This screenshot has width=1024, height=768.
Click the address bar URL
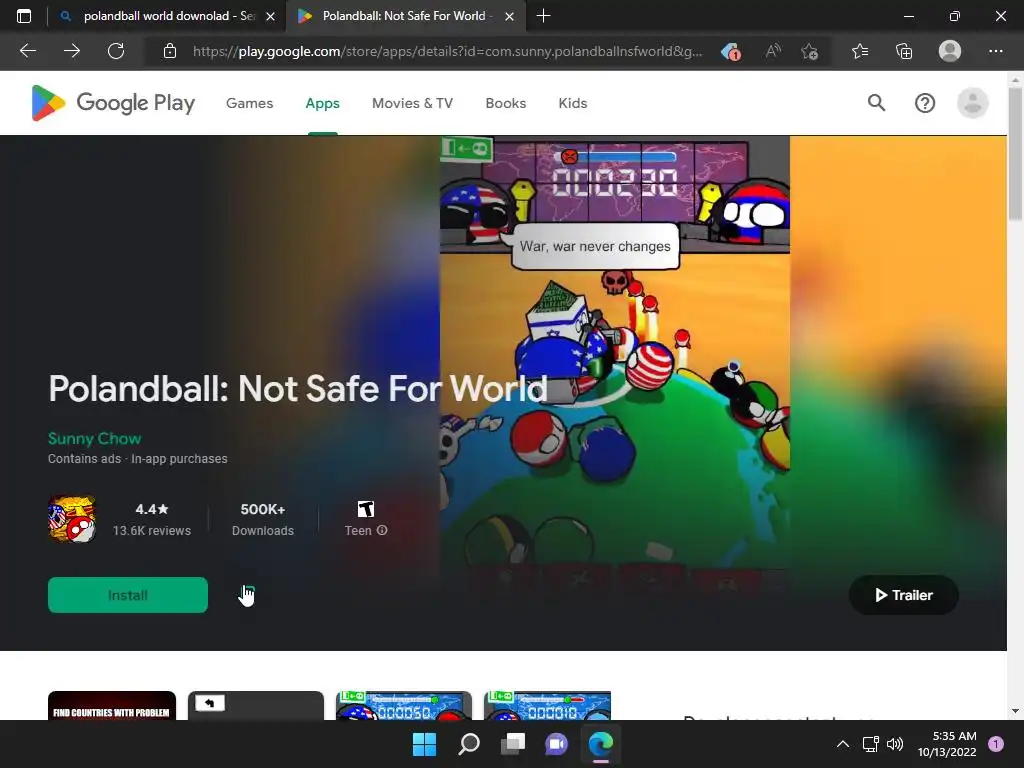pyautogui.click(x=447, y=51)
